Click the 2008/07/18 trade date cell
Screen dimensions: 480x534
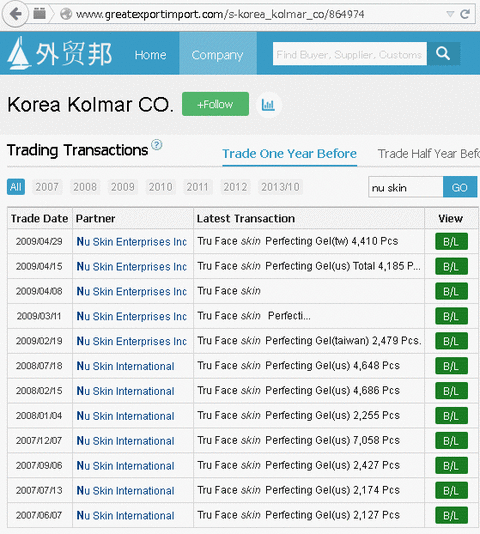pyautogui.click(x=39, y=366)
